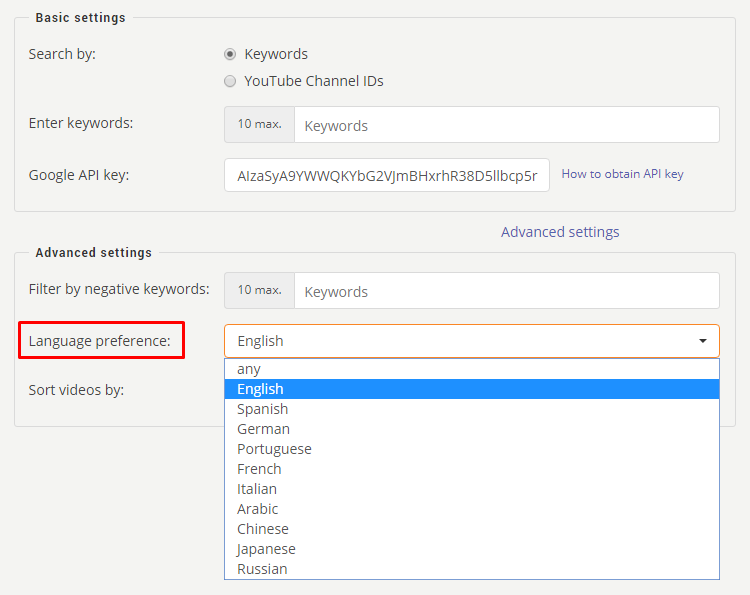Open the How to obtain API key link
This screenshot has width=750, height=595.
point(622,174)
